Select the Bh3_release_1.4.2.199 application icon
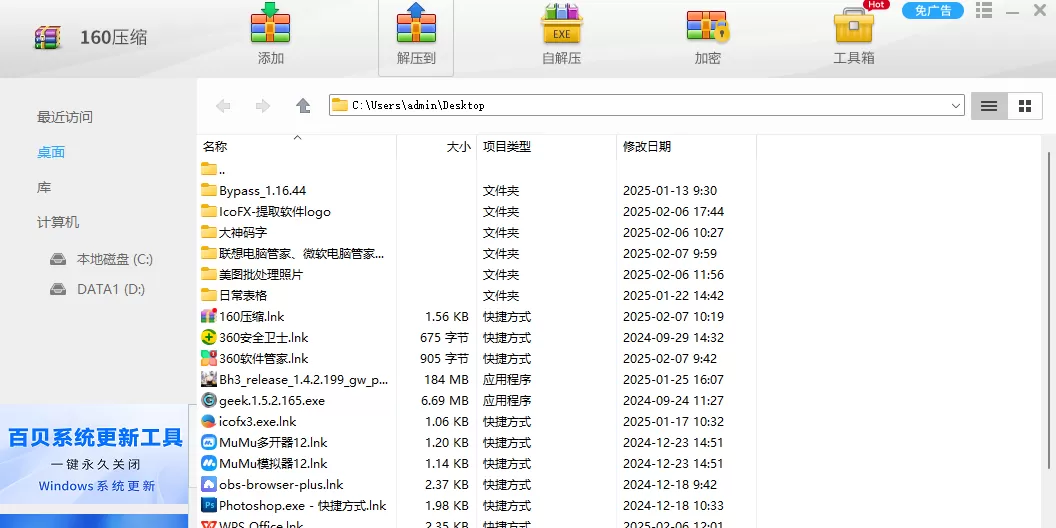1056x528 pixels. pos(209,379)
